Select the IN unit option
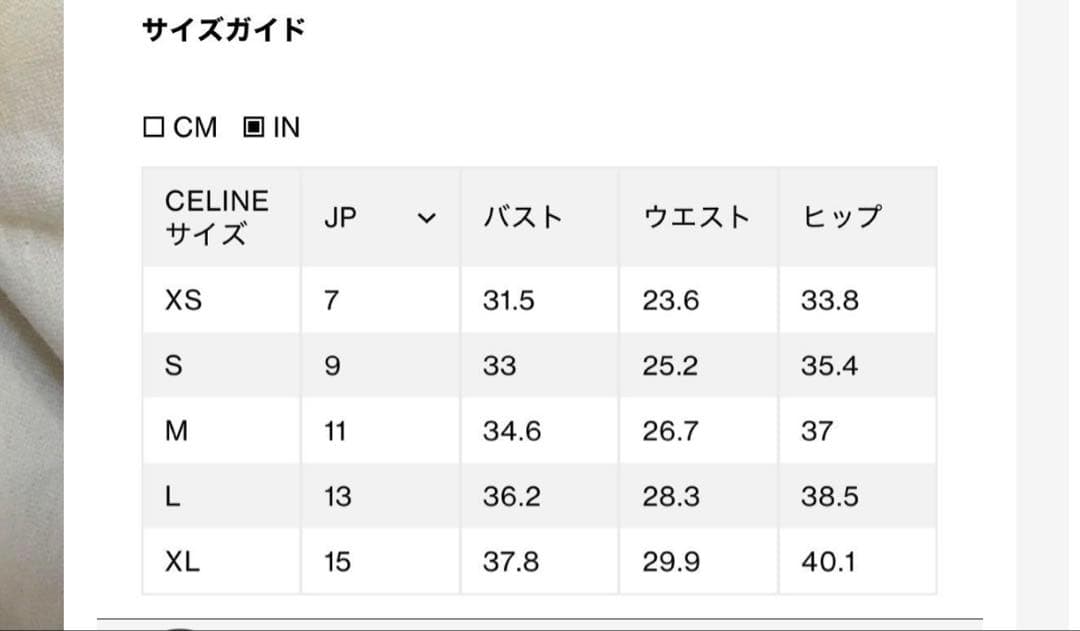This screenshot has height=631, width=1080. (x=272, y=128)
